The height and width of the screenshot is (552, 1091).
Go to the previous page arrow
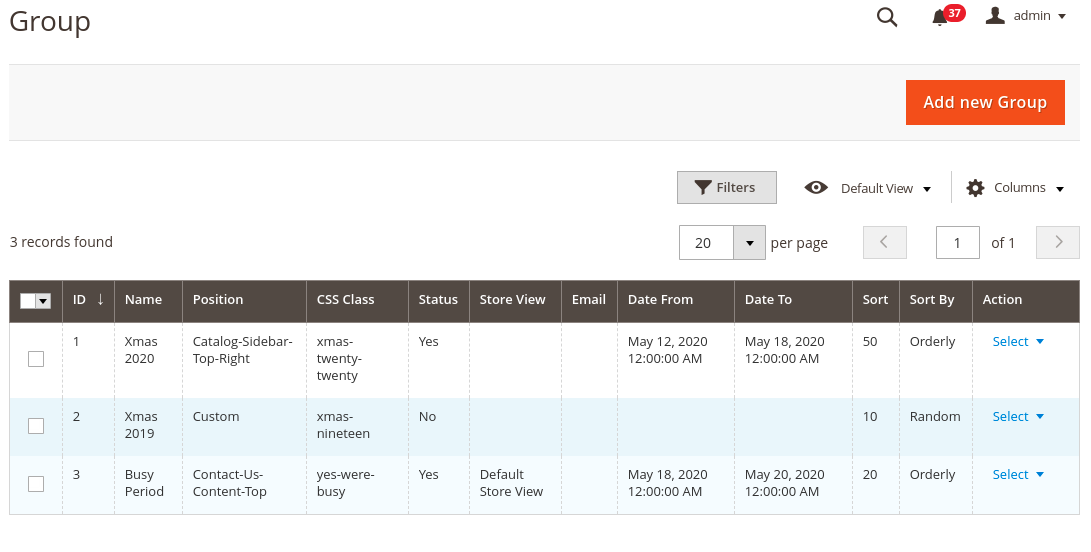(885, 243)
